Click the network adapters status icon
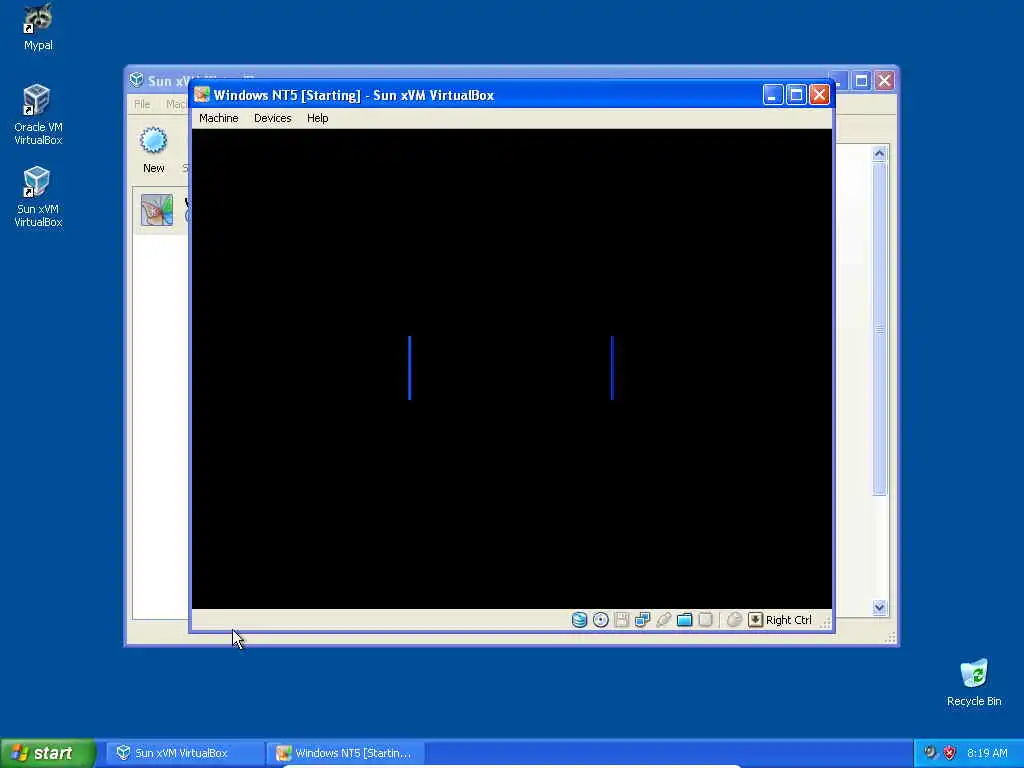Screen dimensions: 1024x768 [643, 620]
